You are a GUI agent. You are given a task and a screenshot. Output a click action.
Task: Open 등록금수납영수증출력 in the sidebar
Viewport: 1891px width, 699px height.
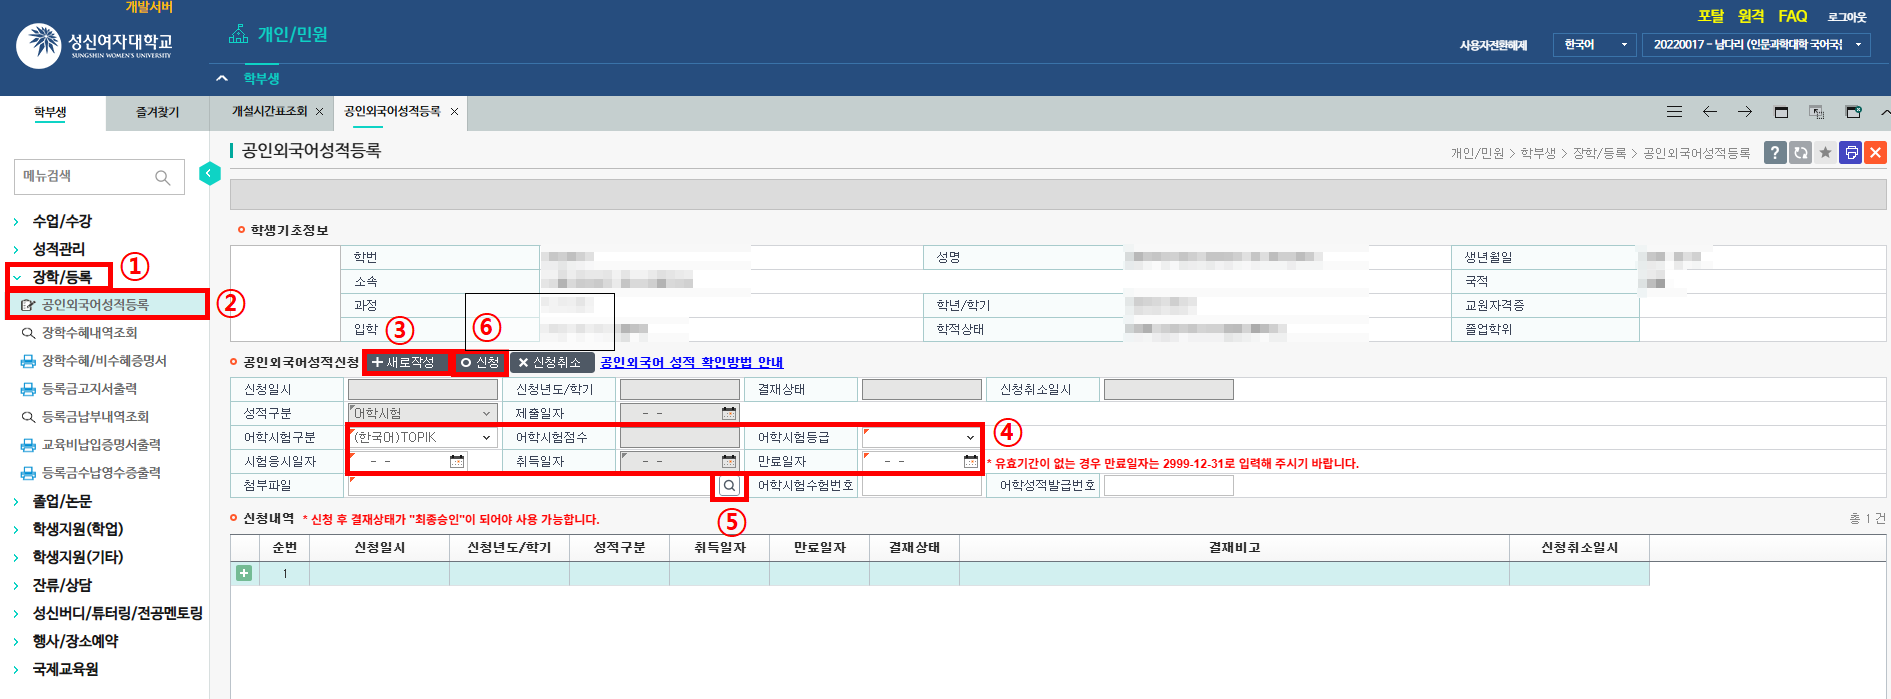[100, 473]
